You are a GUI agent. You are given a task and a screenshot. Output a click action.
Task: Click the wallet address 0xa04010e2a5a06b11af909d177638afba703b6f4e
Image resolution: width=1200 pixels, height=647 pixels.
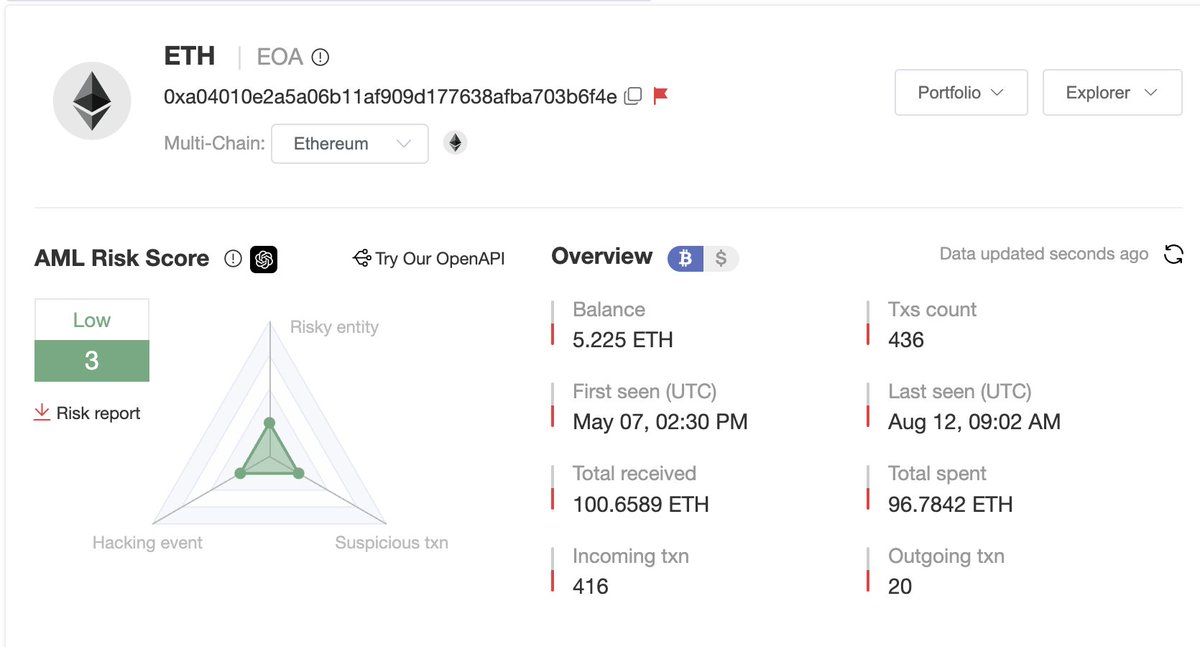point(390,96)
